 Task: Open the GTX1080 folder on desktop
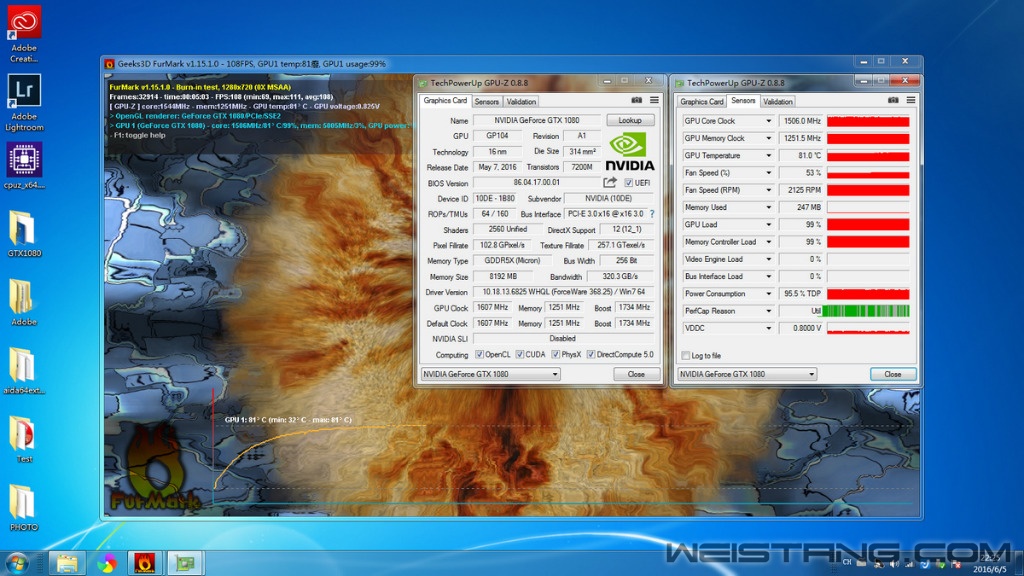point(24,234)
